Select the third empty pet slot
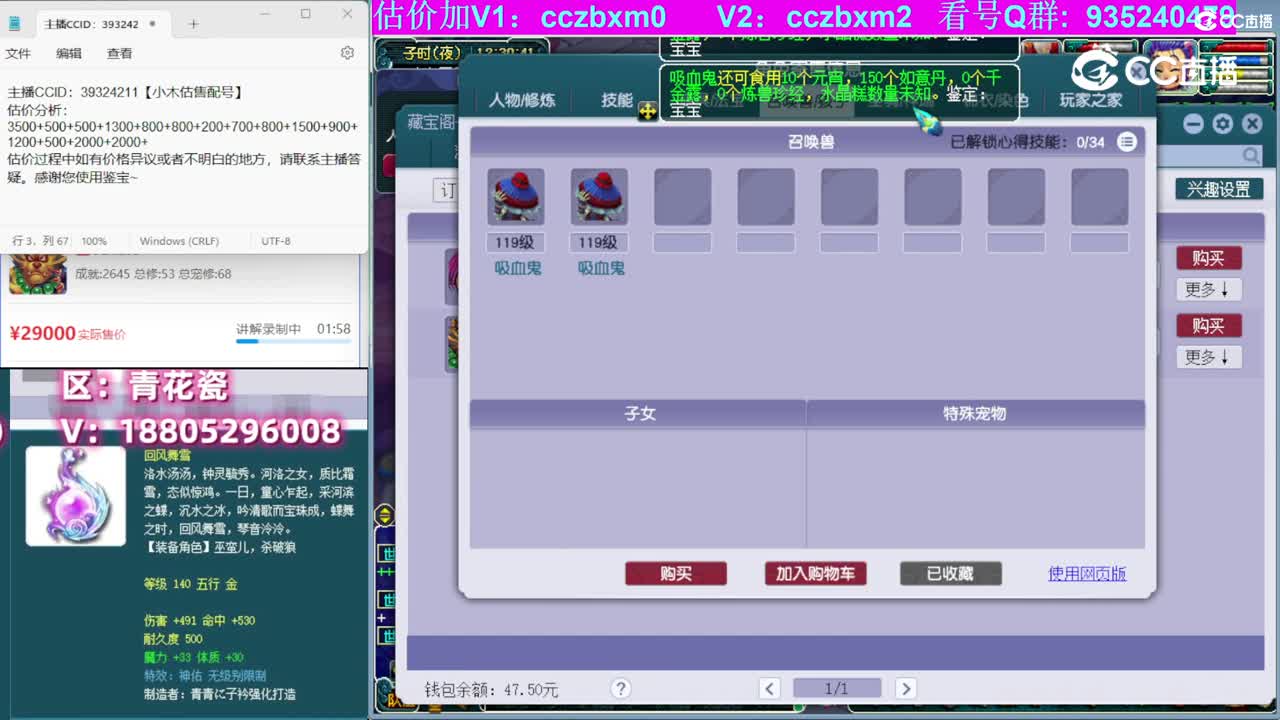The width and height of the screenshot is (1280, 720). [x=683, y=196]
